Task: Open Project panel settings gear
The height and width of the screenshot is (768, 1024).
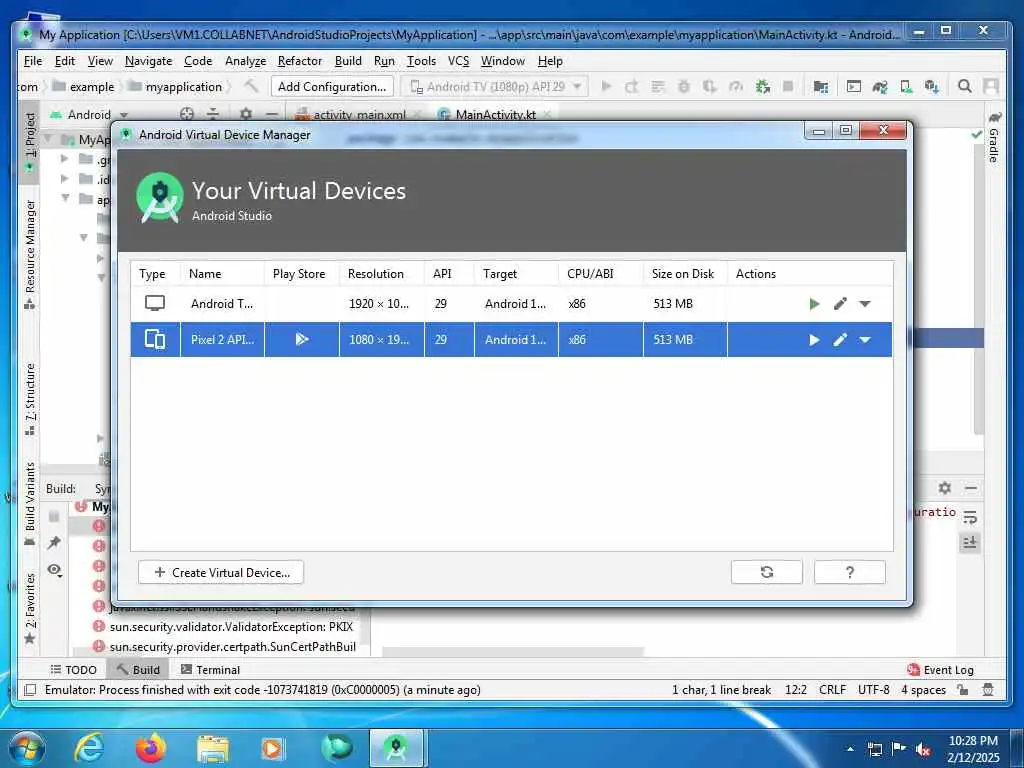Action: (246, 114)
